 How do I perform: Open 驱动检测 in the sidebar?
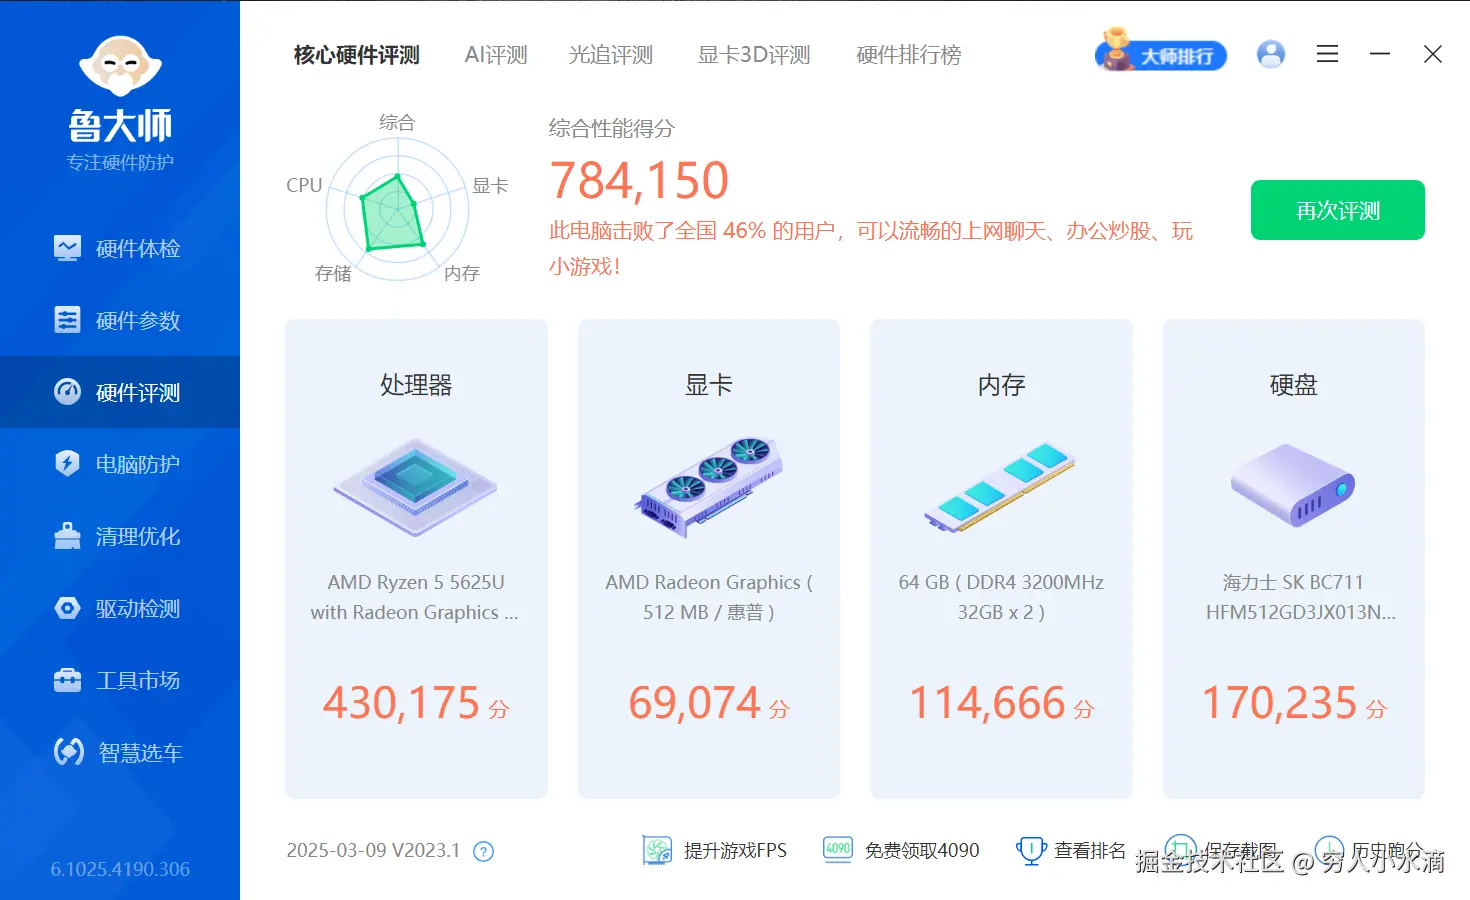(x=120, y=608)
